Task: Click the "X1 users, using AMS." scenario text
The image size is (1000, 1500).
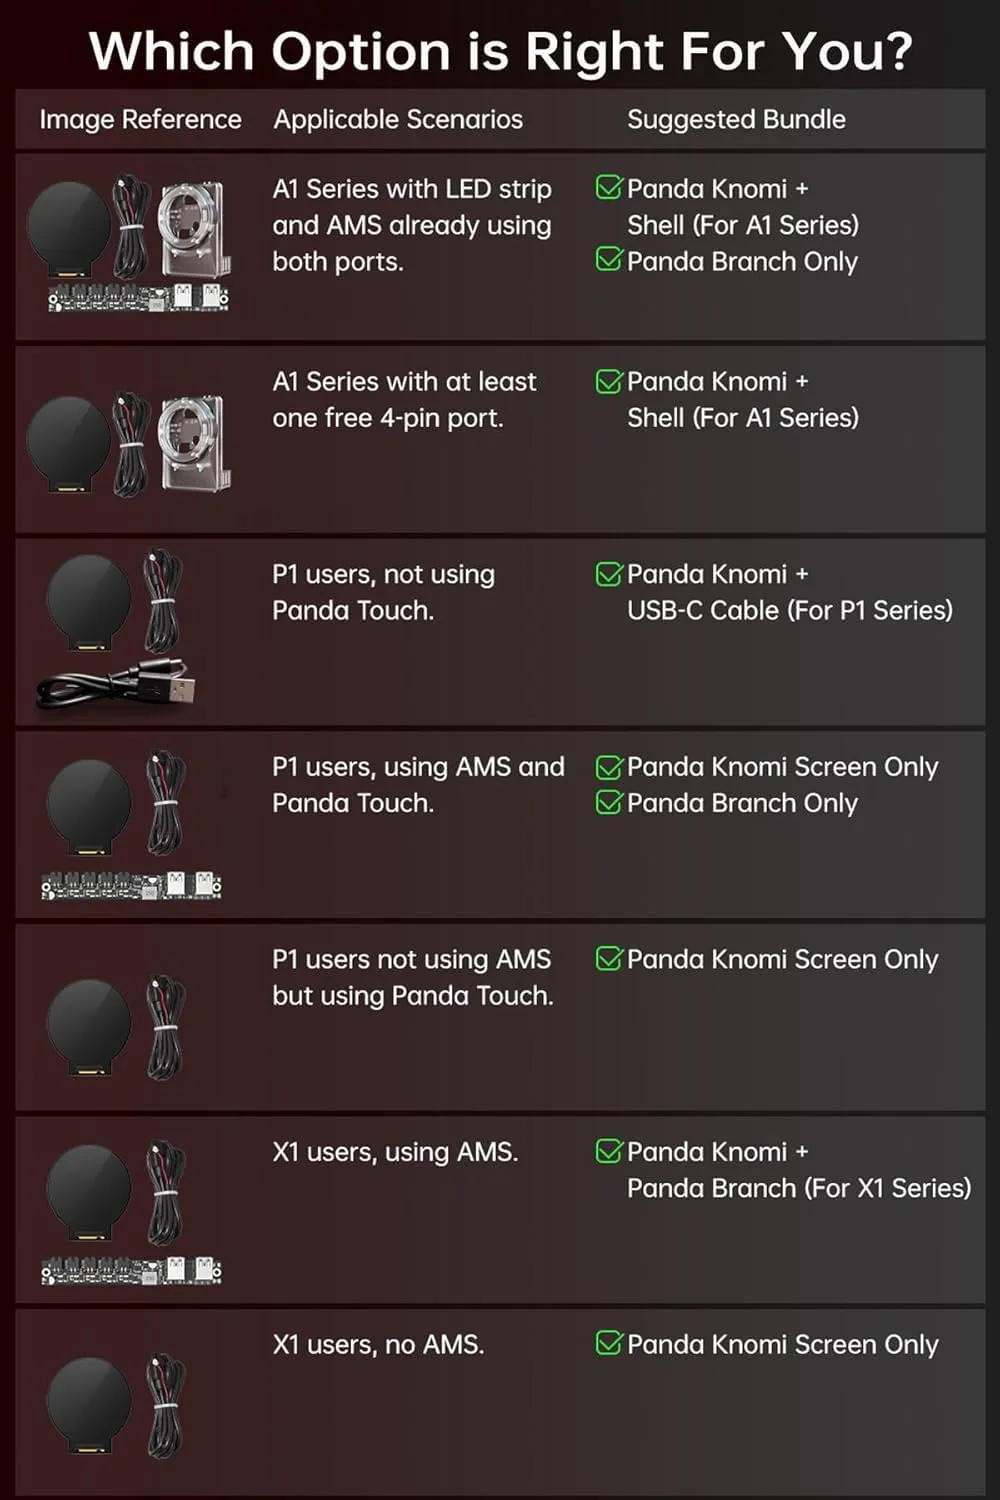Action: [395, 1152]
